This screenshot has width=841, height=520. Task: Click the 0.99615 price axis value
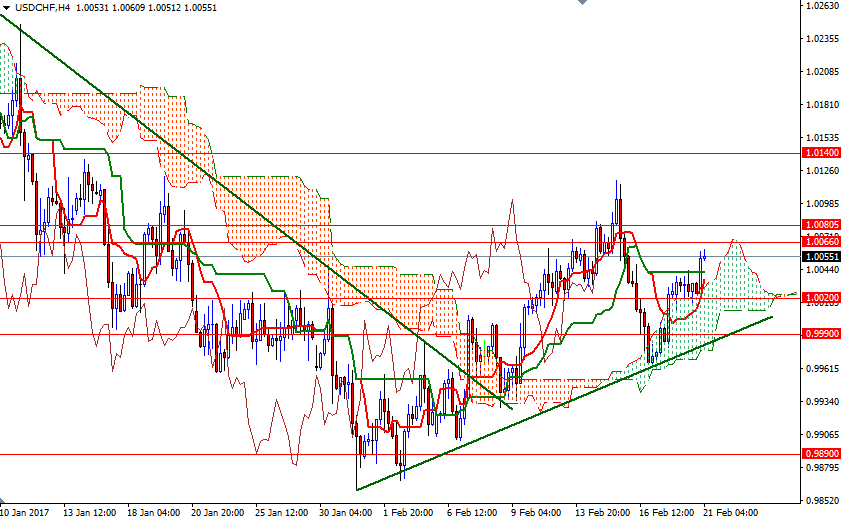[x=822, y=368]
